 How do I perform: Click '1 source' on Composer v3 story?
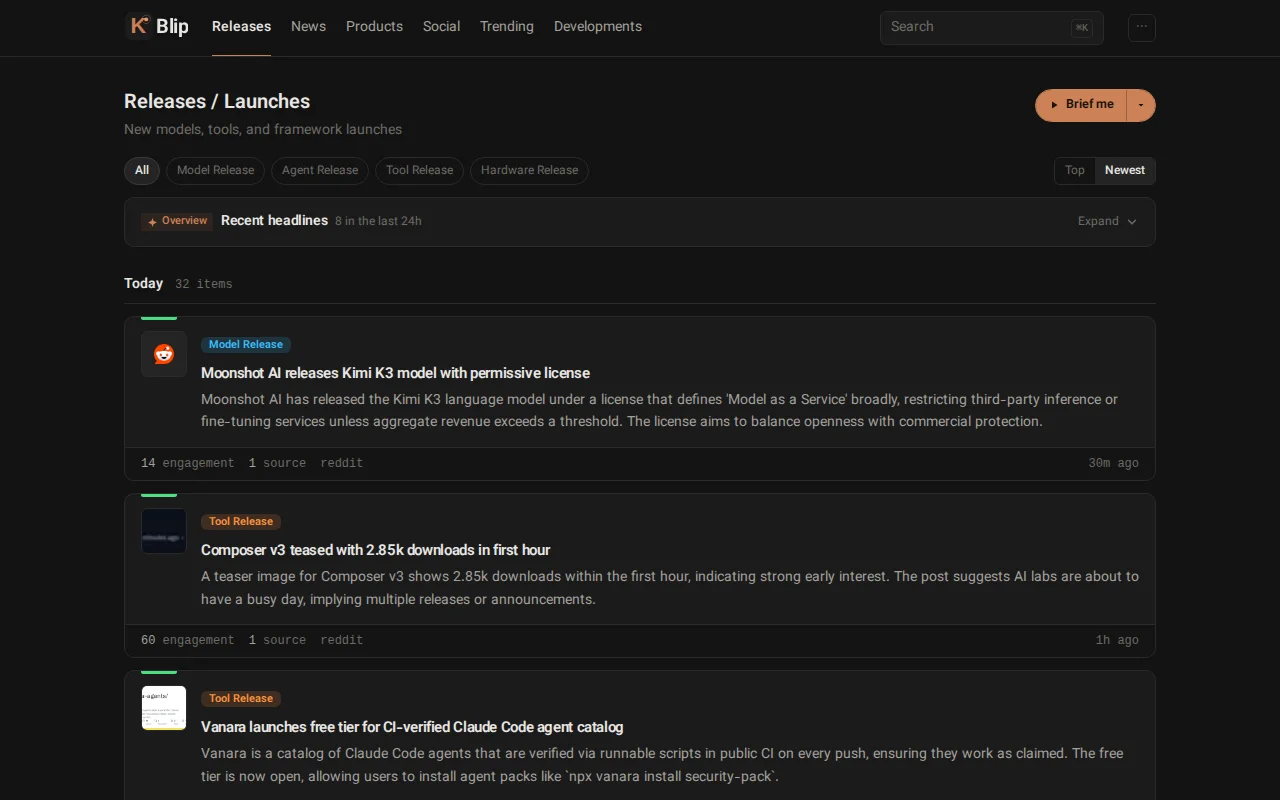[x=277, y=641]
